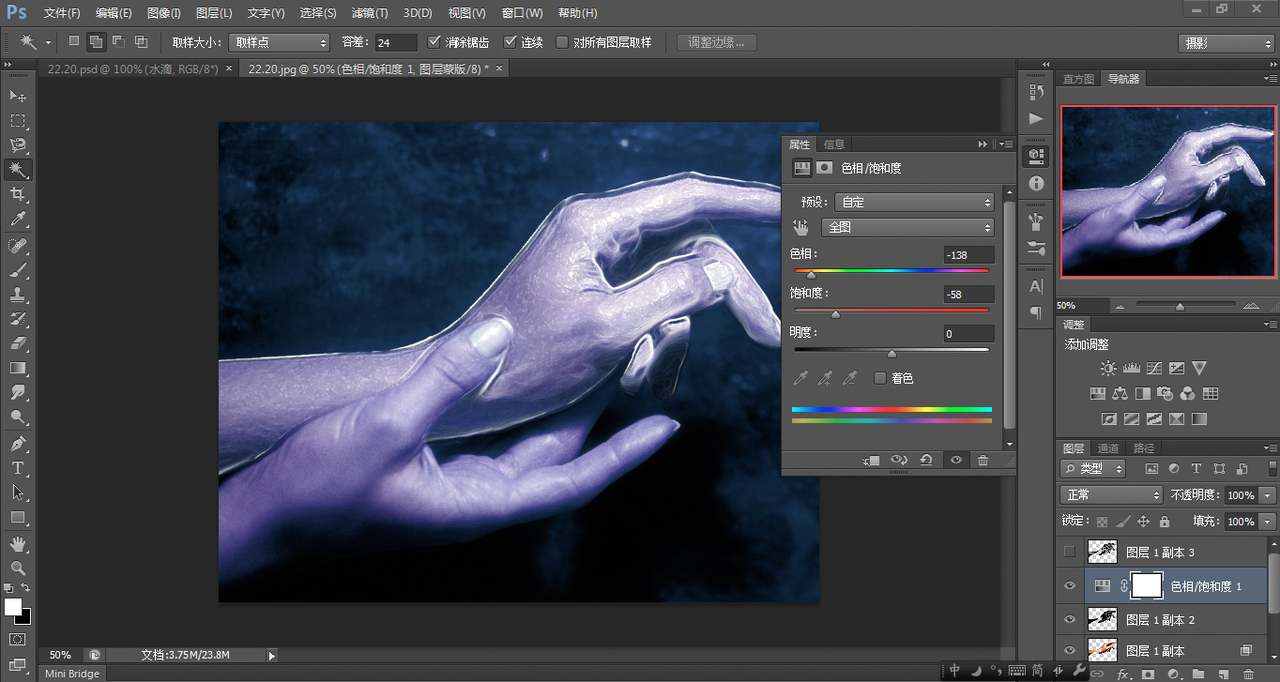This screenshot has width=1280, height=682.
Task: Hide the 图层 1 副本 2 layer
Action: [1070, 620]
